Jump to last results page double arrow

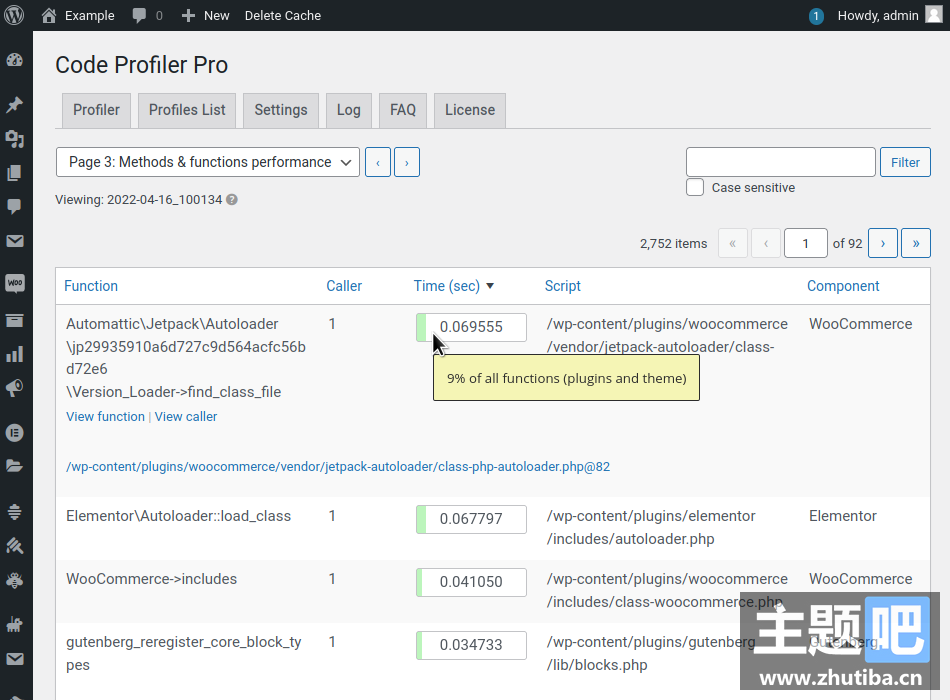pos(916,243)
